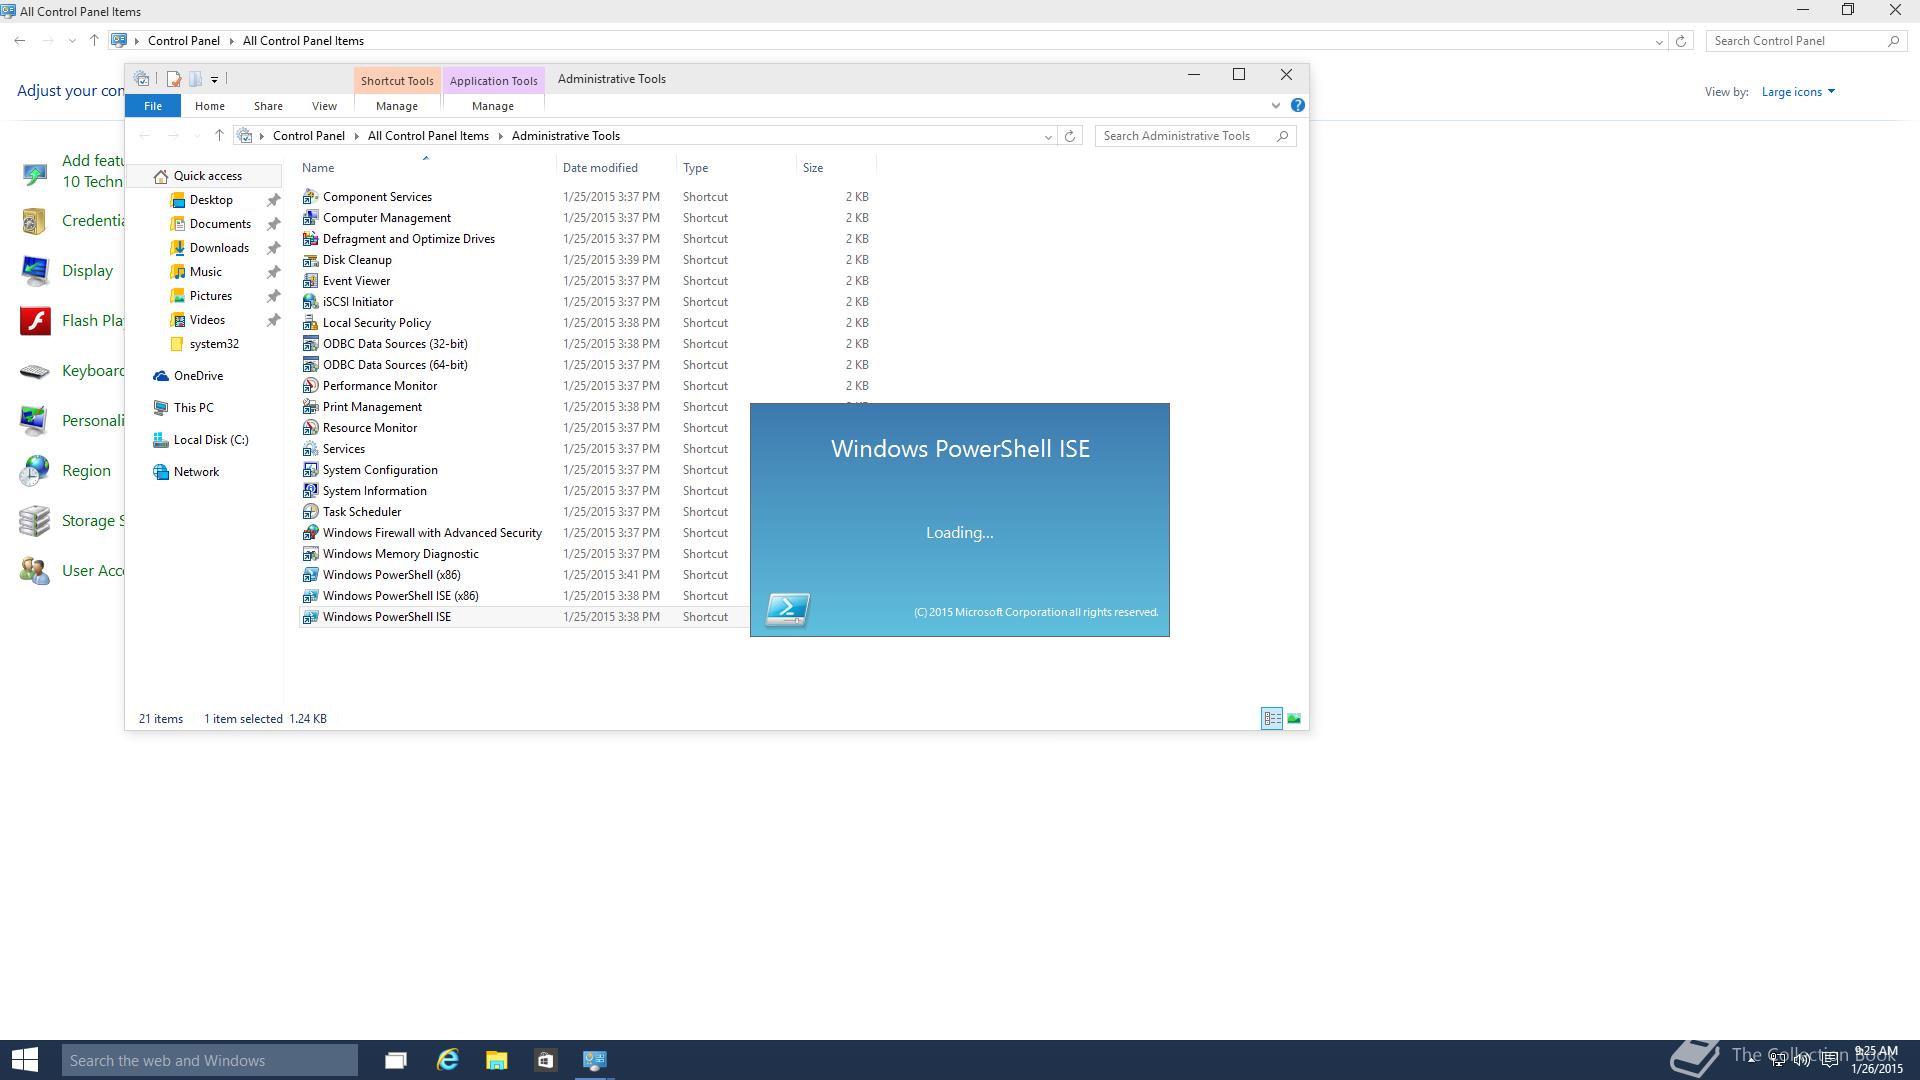Select the Performance Monitor icon
The height and width of the screenshot is (1080, 1920).
(310, 386)
